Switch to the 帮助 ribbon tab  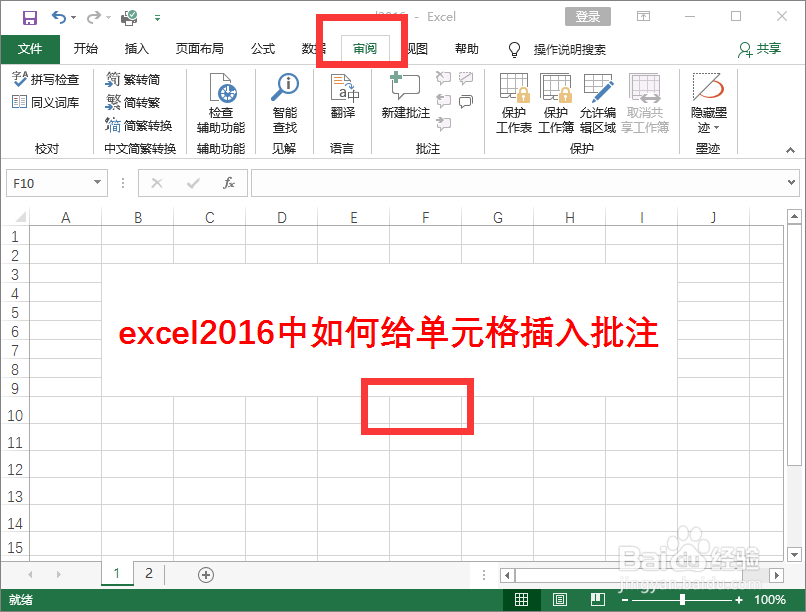467,49
